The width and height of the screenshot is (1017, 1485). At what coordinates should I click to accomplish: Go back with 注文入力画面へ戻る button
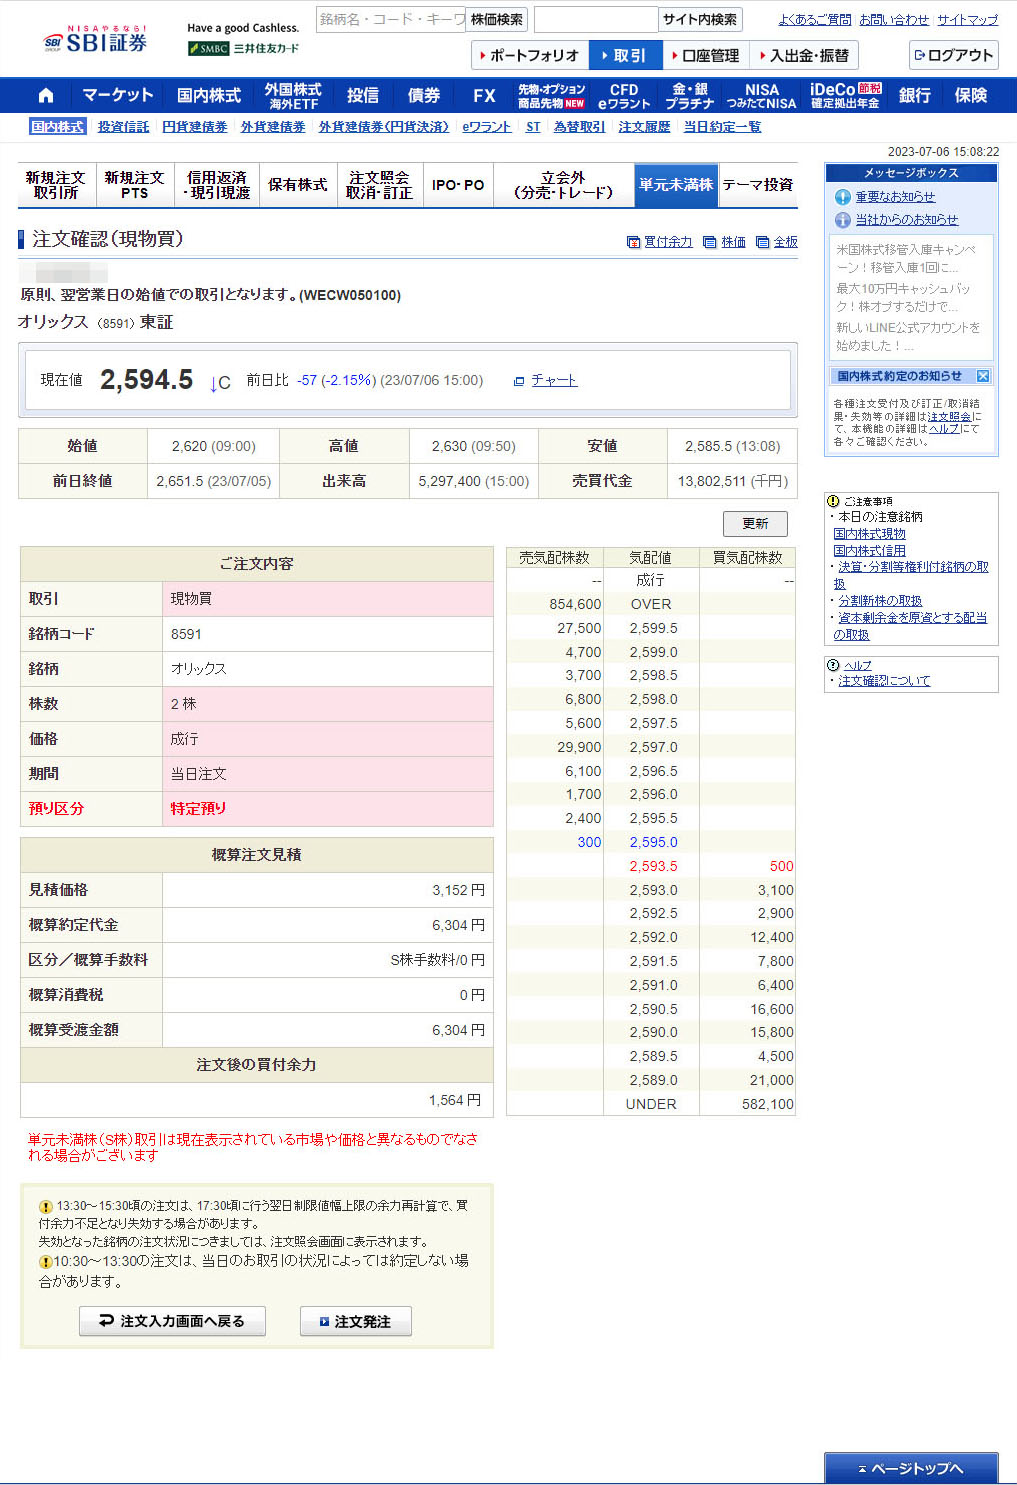click(x=173, y=1321)
